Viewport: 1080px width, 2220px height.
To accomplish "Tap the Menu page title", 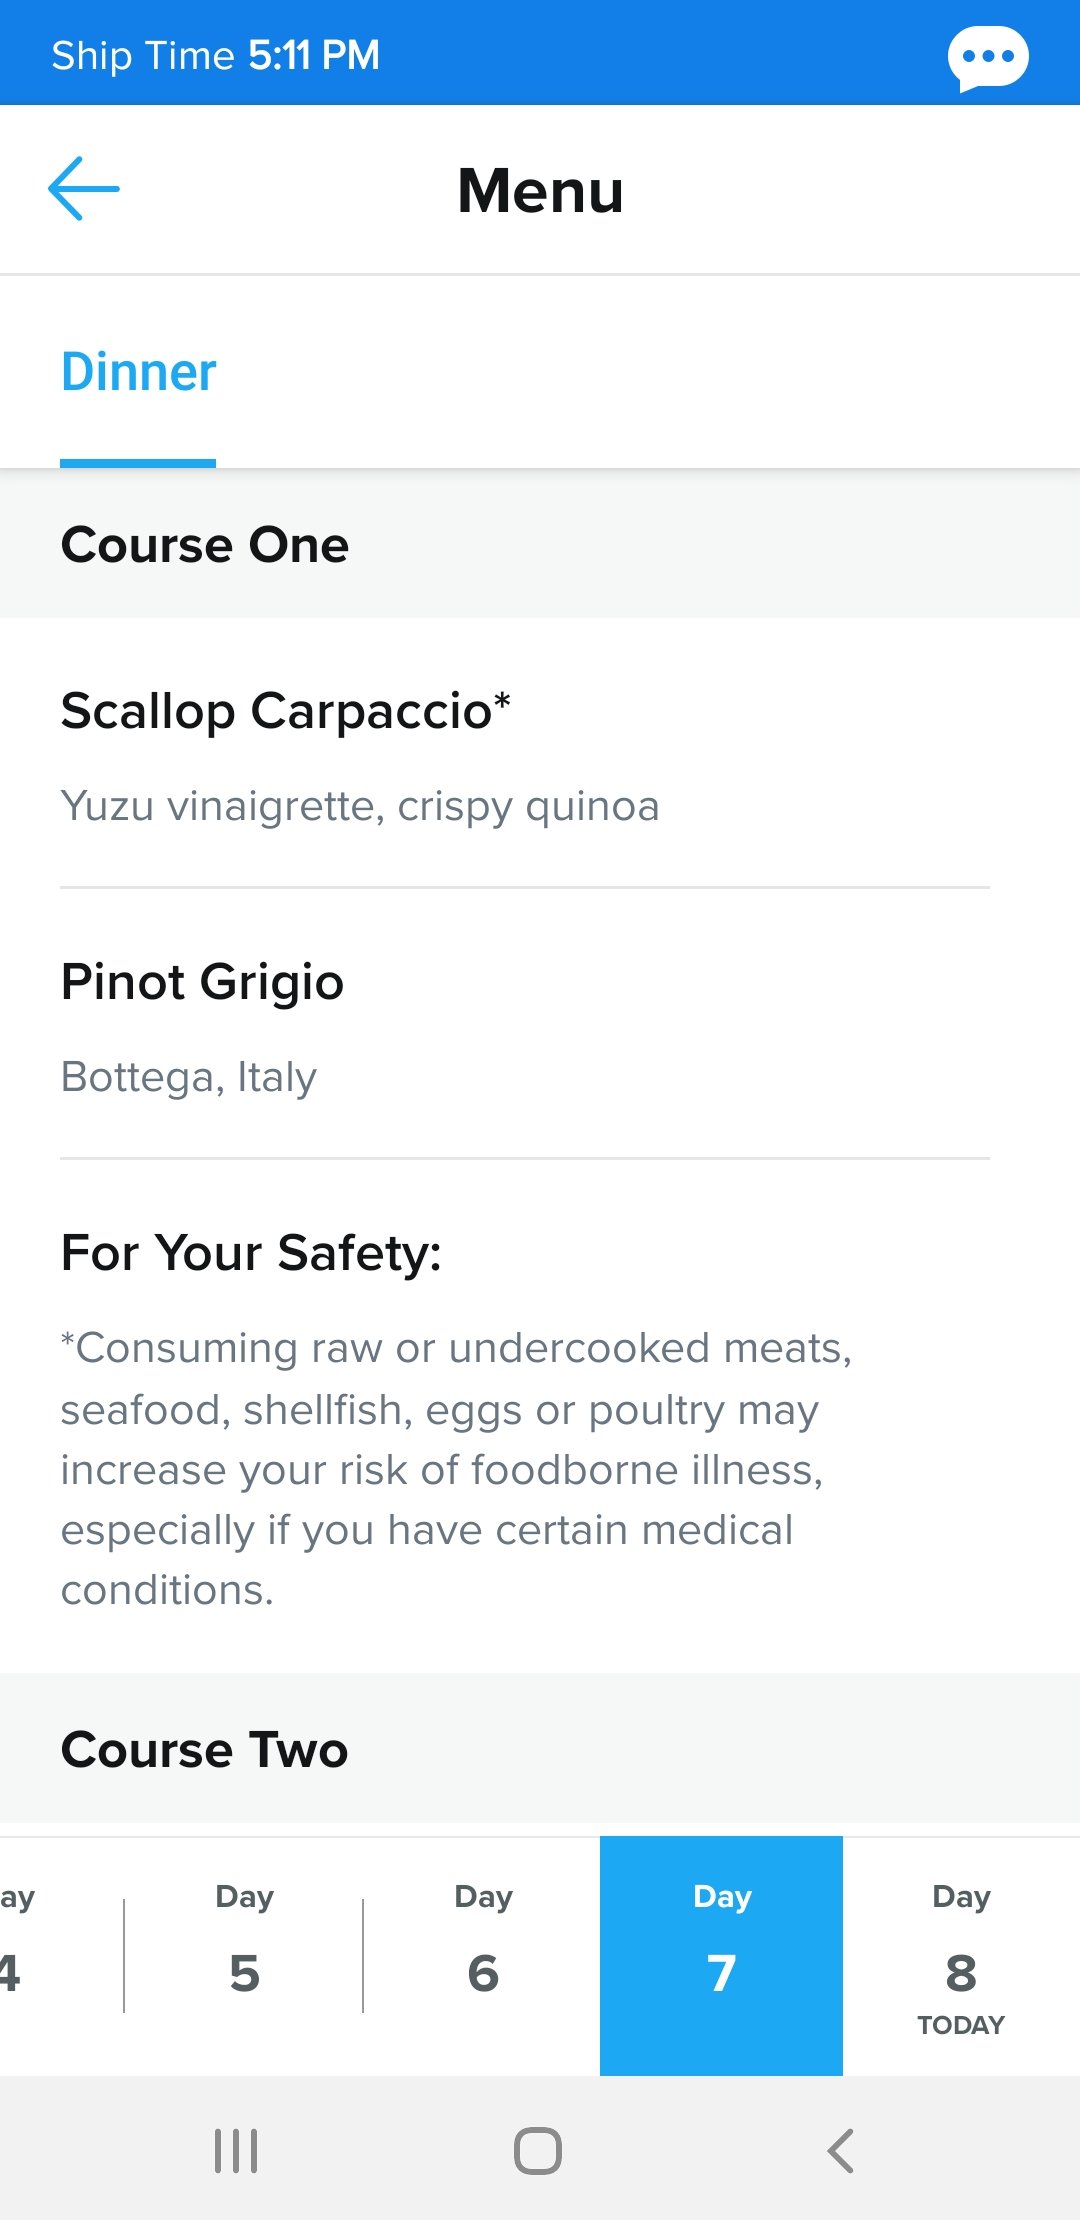I will pyautogui.click(x=540, y=190).
